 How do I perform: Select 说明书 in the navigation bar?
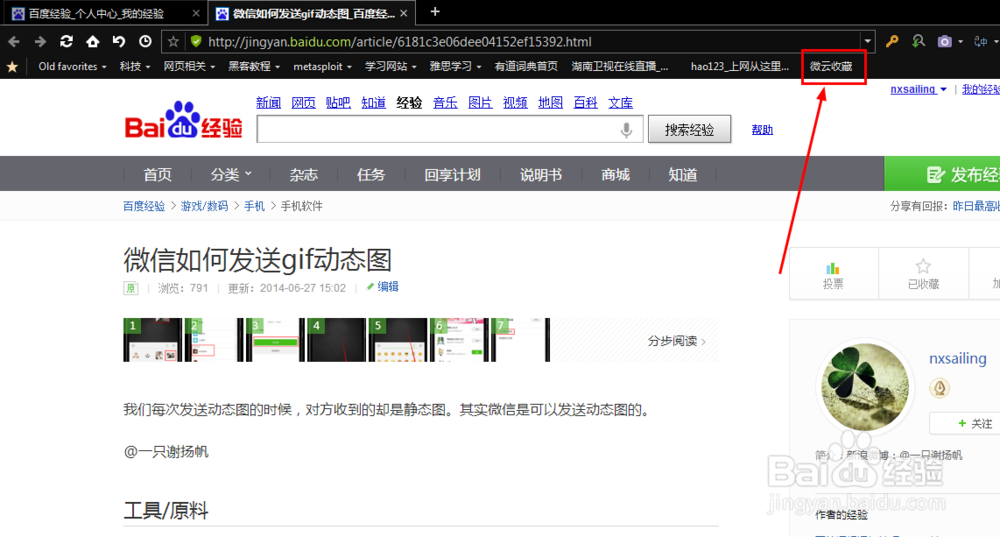[x=541, y=174]
